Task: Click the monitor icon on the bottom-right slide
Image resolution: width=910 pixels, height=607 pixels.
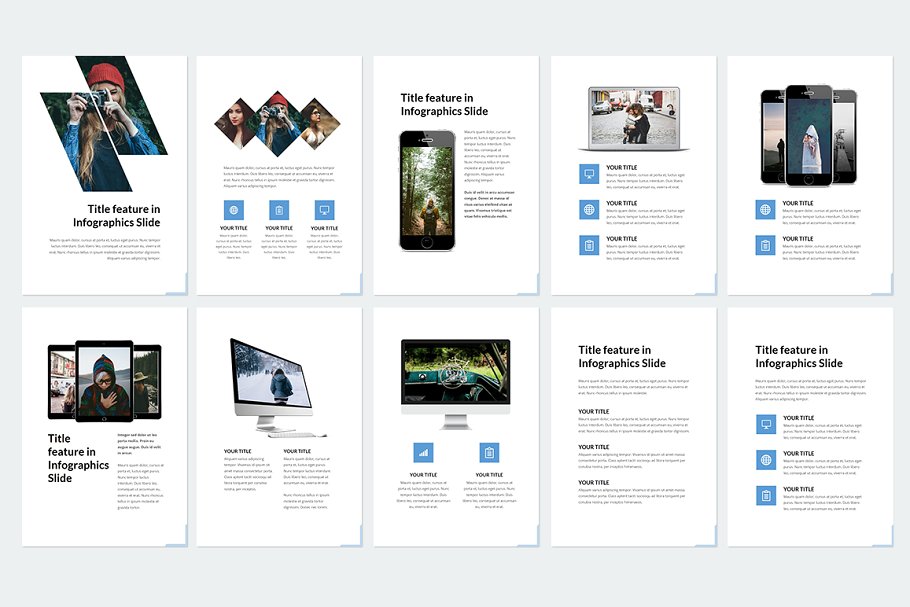Action: click(766, 424)
